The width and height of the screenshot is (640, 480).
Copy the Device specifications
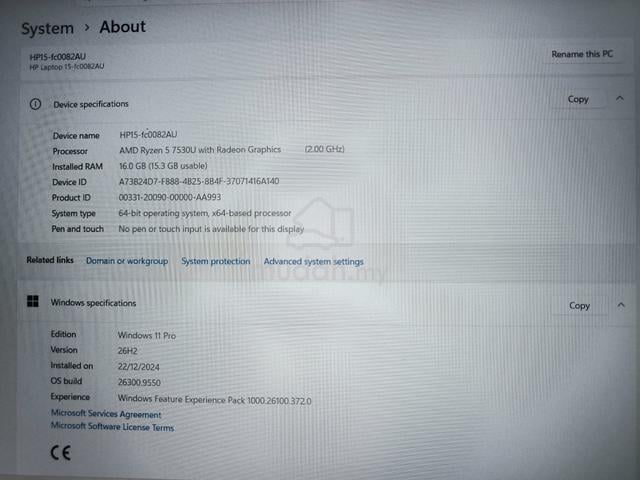(578, 99)
